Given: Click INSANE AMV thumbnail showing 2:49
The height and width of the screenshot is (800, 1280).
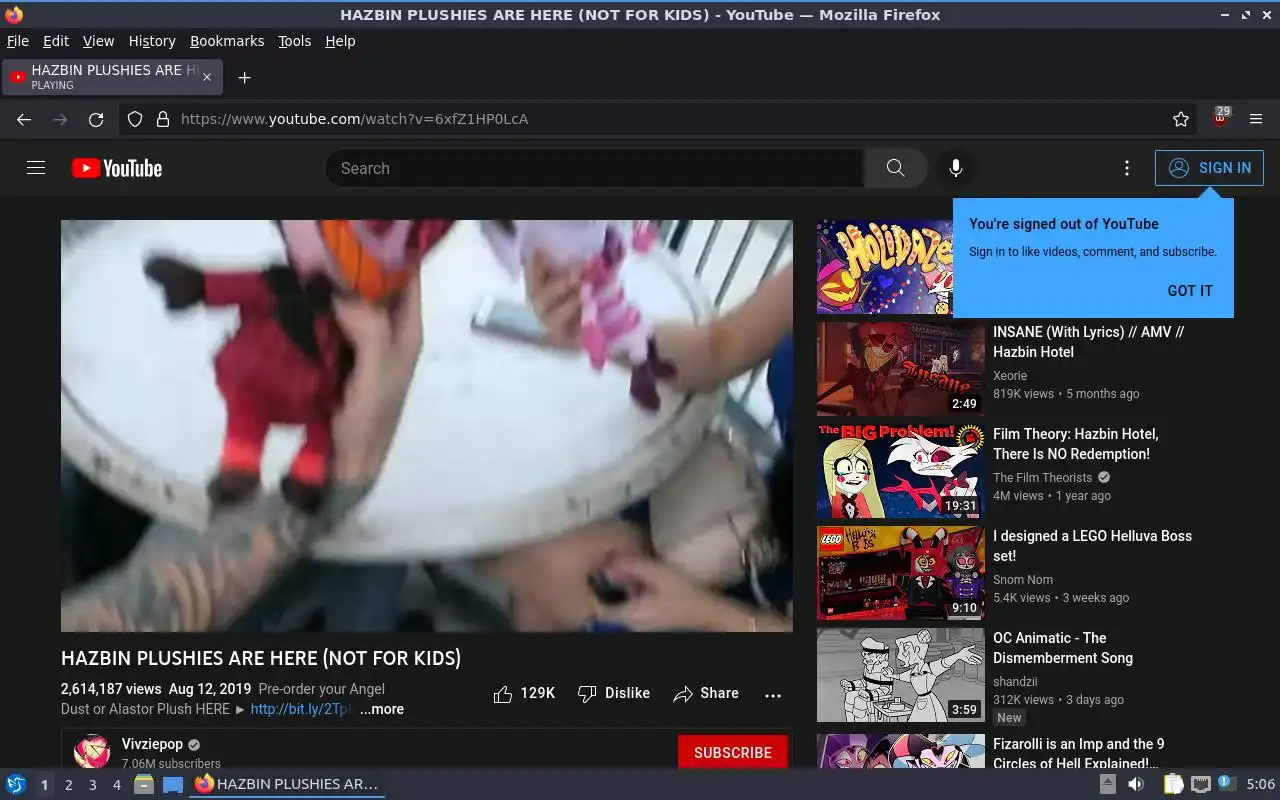Looking at the screenshot, I should click(901, 369).
